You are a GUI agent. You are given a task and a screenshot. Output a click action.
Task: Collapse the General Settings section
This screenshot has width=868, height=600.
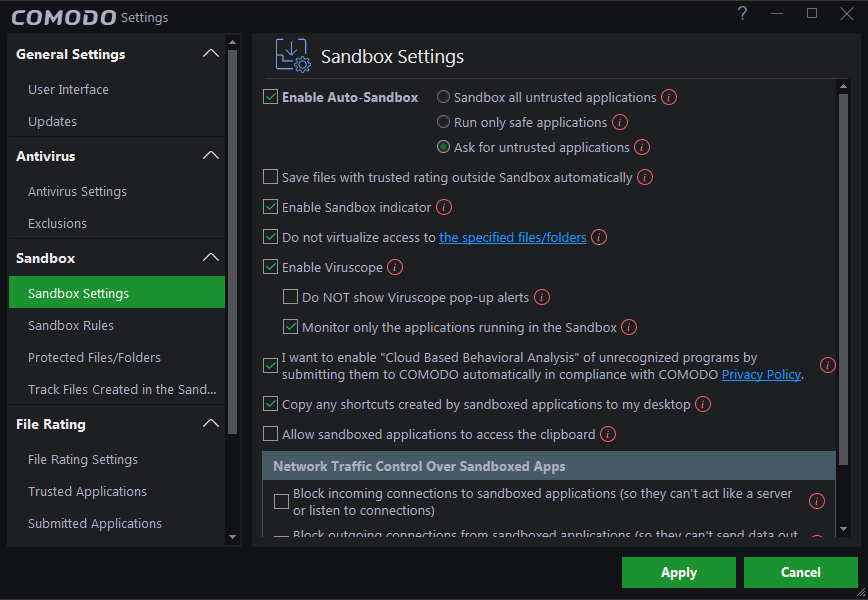[x=210, y=54]
